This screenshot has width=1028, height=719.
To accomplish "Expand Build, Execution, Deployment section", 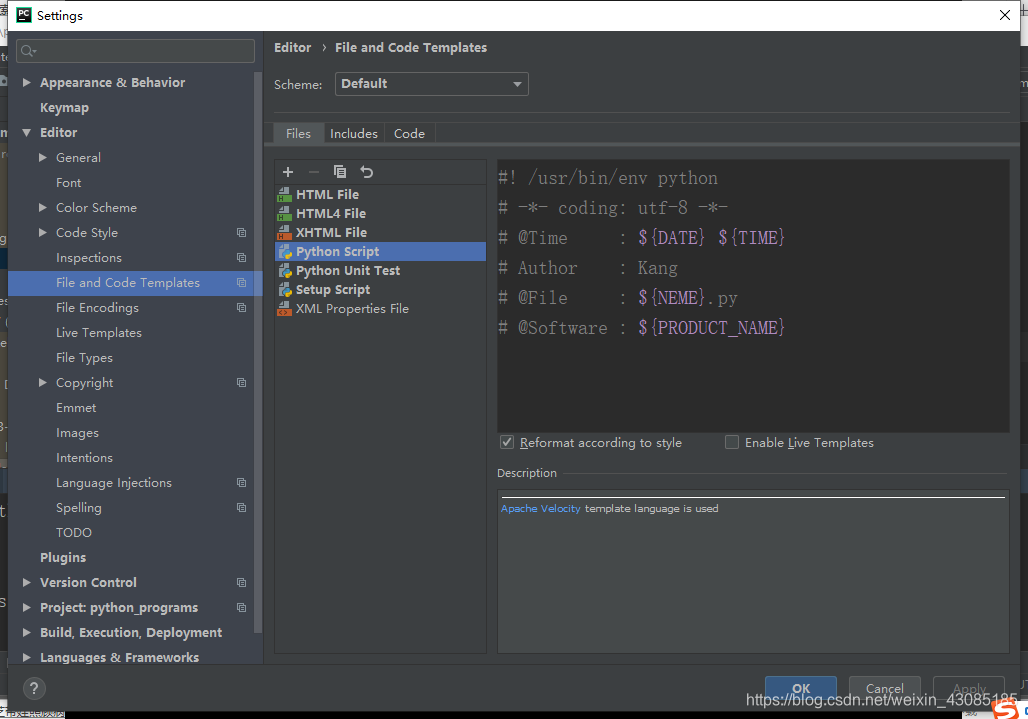I will pos(27,632).
